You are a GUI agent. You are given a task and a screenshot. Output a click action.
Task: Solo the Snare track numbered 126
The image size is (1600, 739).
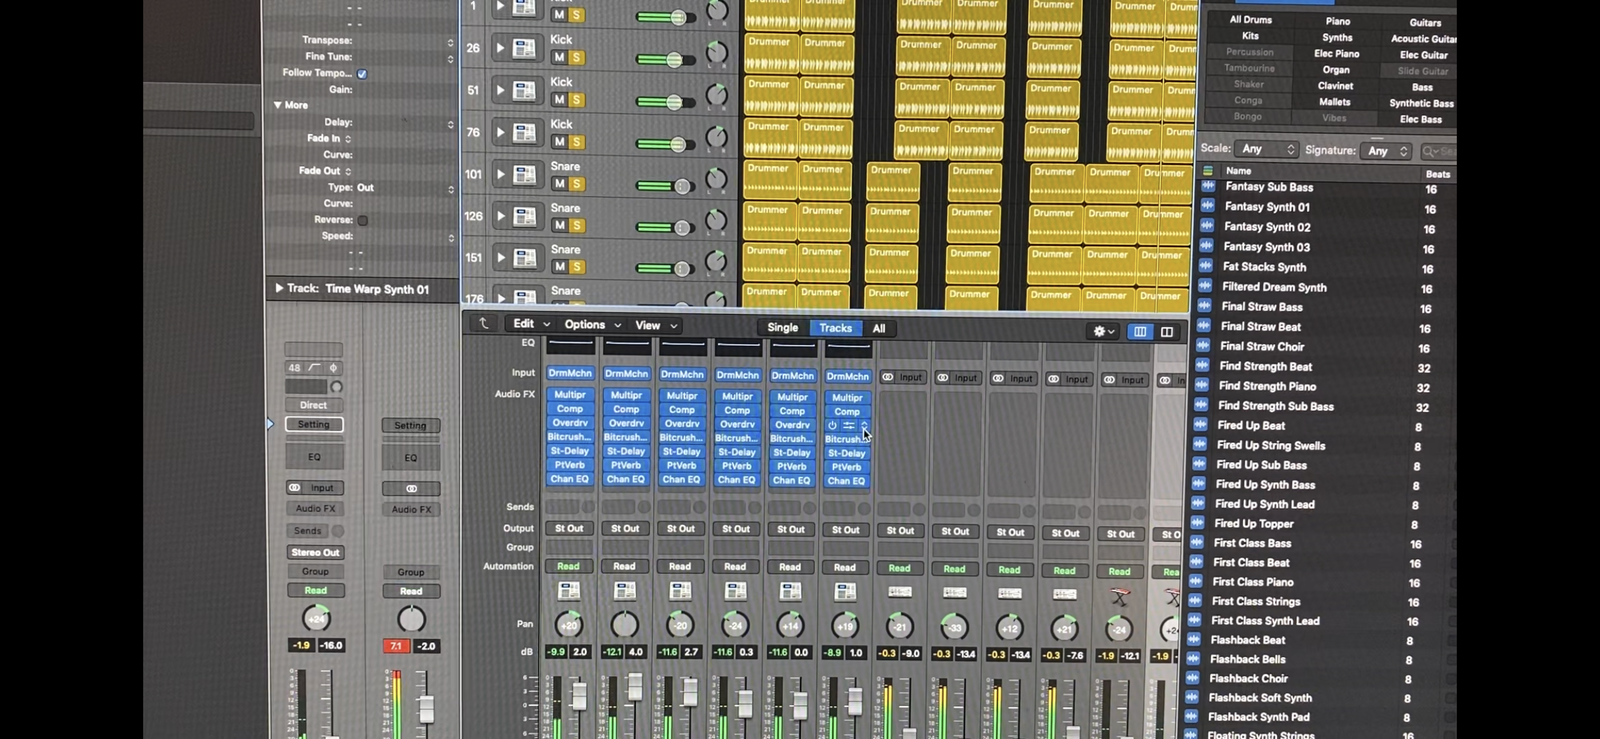(x=576, y=225)
